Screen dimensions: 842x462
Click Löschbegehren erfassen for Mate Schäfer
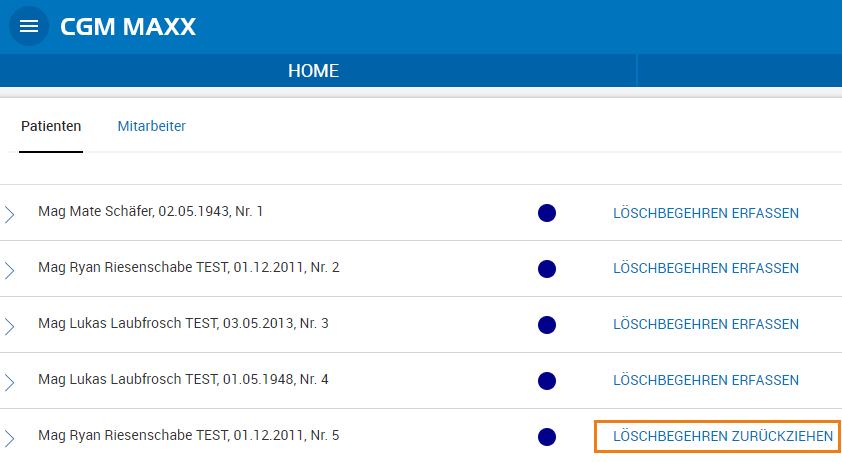coord(705,213)
